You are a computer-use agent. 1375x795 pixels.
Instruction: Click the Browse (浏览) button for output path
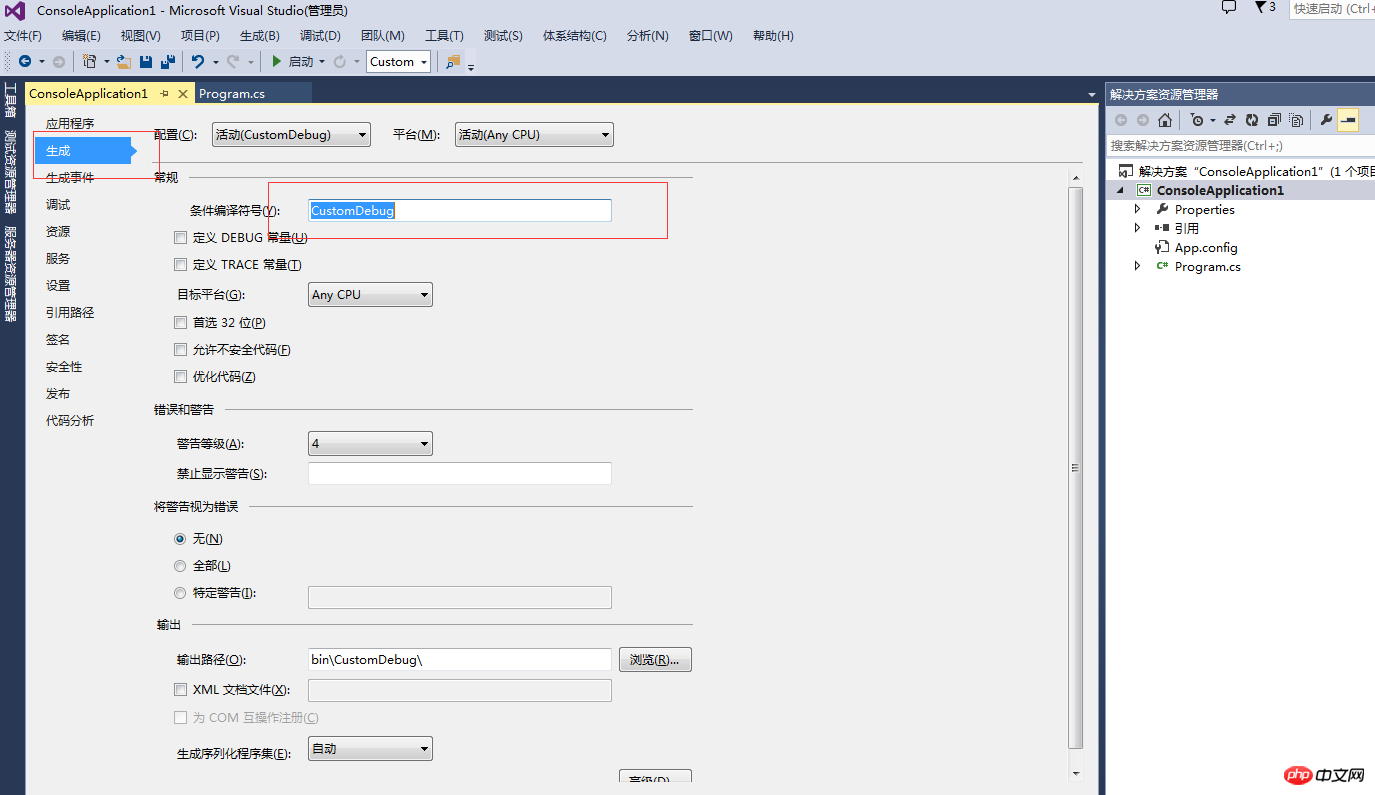click(655, 660)
